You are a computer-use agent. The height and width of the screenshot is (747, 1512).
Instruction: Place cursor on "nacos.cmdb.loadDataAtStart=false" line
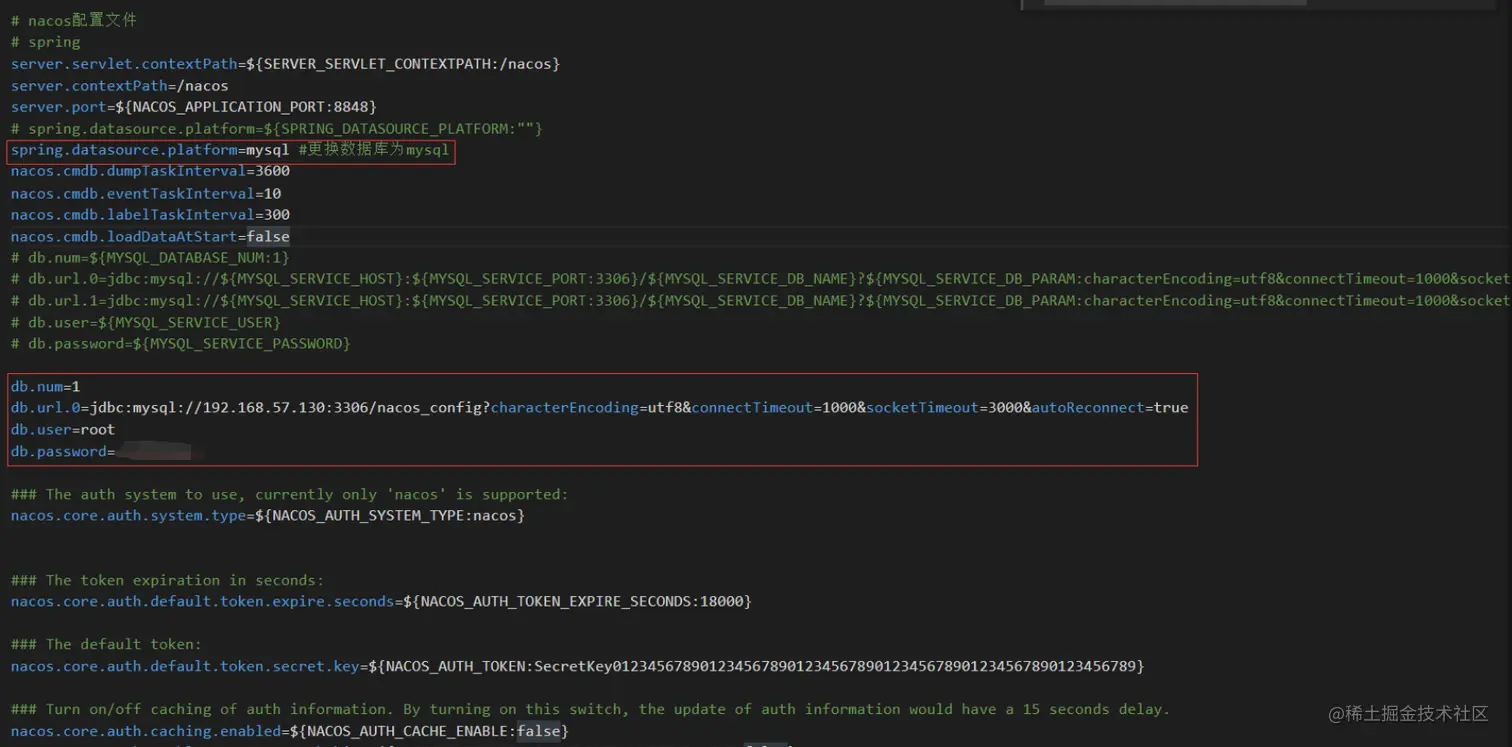150,237
